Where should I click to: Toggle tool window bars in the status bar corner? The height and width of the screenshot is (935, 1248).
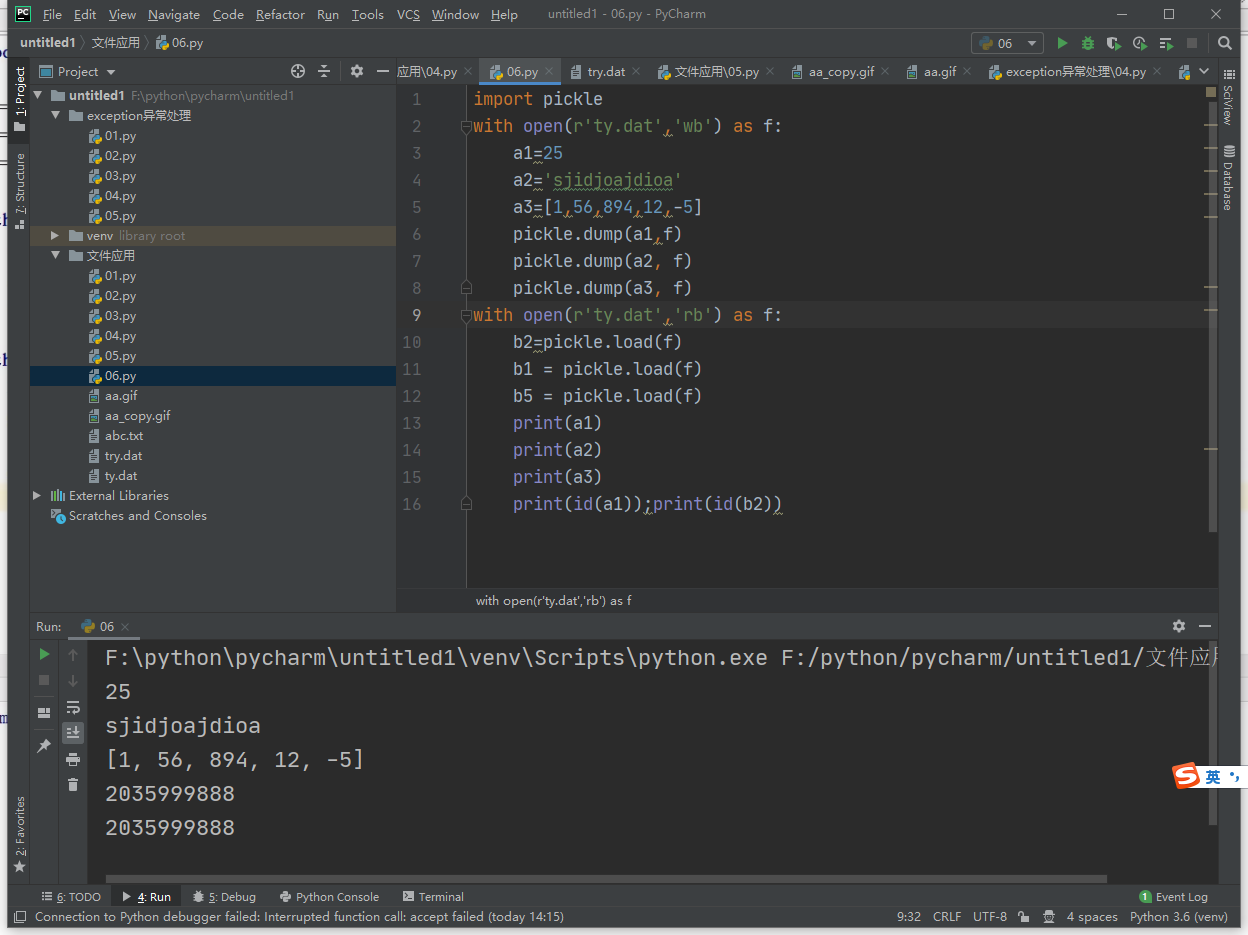click(x=19, y=917)
